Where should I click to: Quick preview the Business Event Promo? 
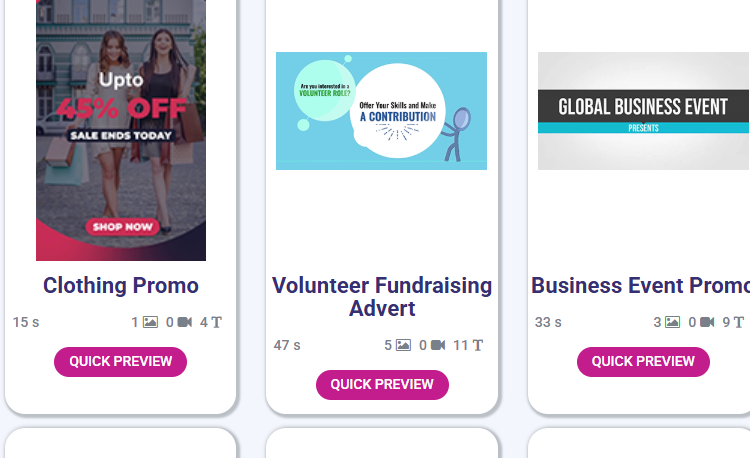click(x=643, y=361)
